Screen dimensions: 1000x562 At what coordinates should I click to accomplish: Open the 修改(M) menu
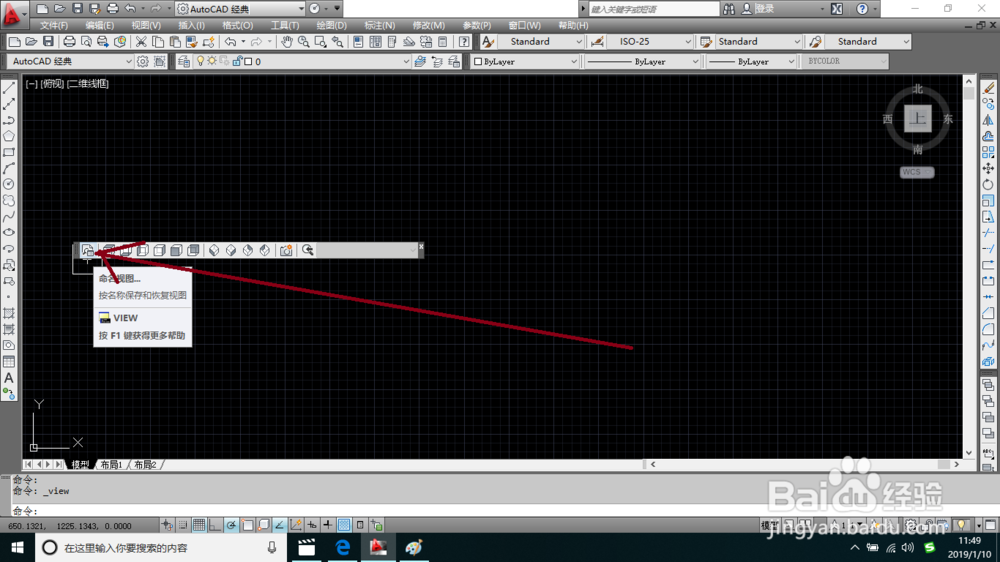(429, 26)
